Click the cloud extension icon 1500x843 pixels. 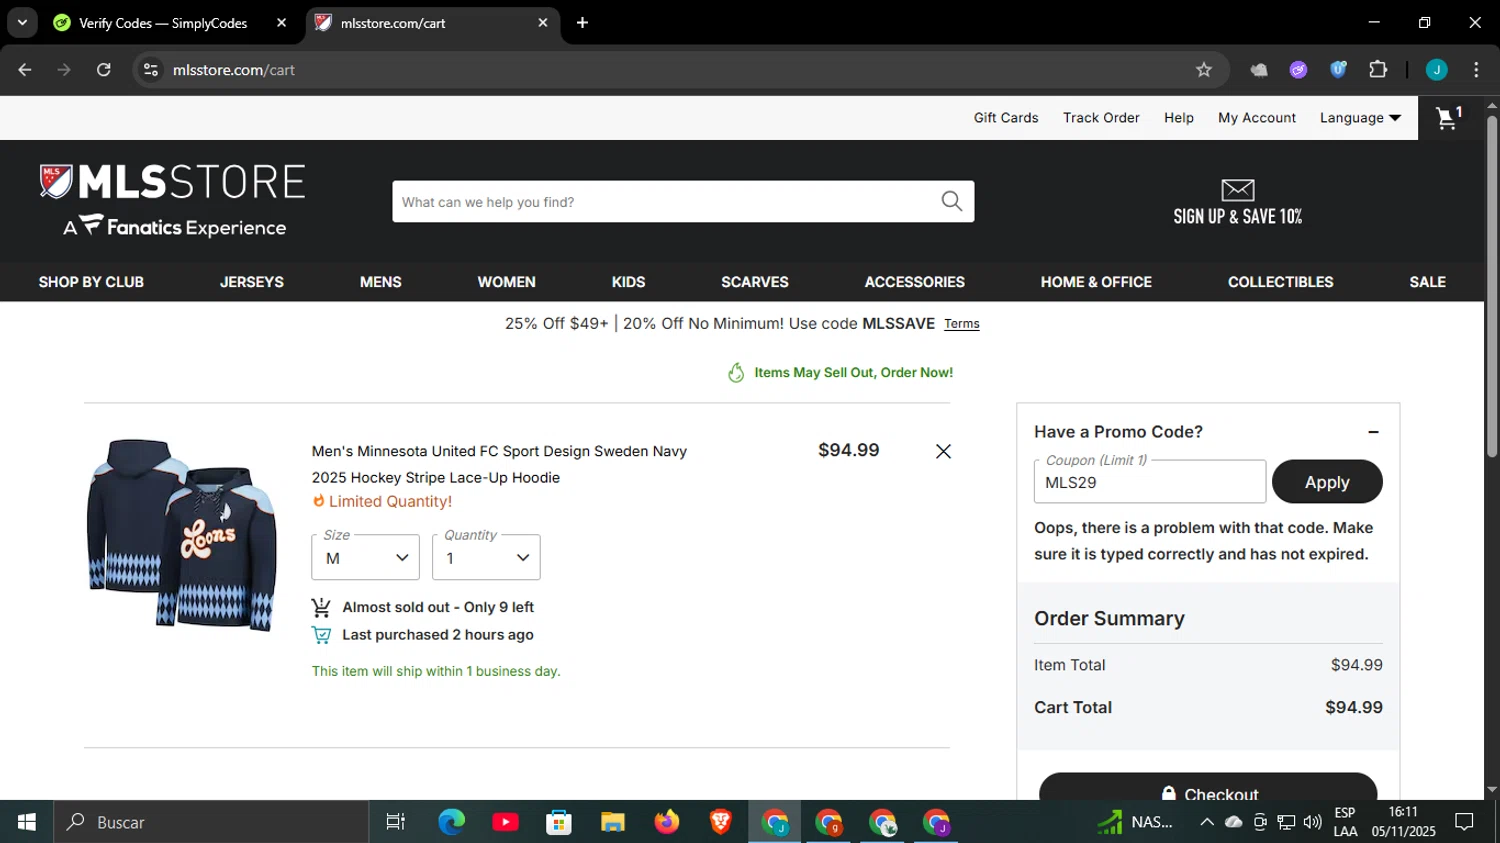1259,70
